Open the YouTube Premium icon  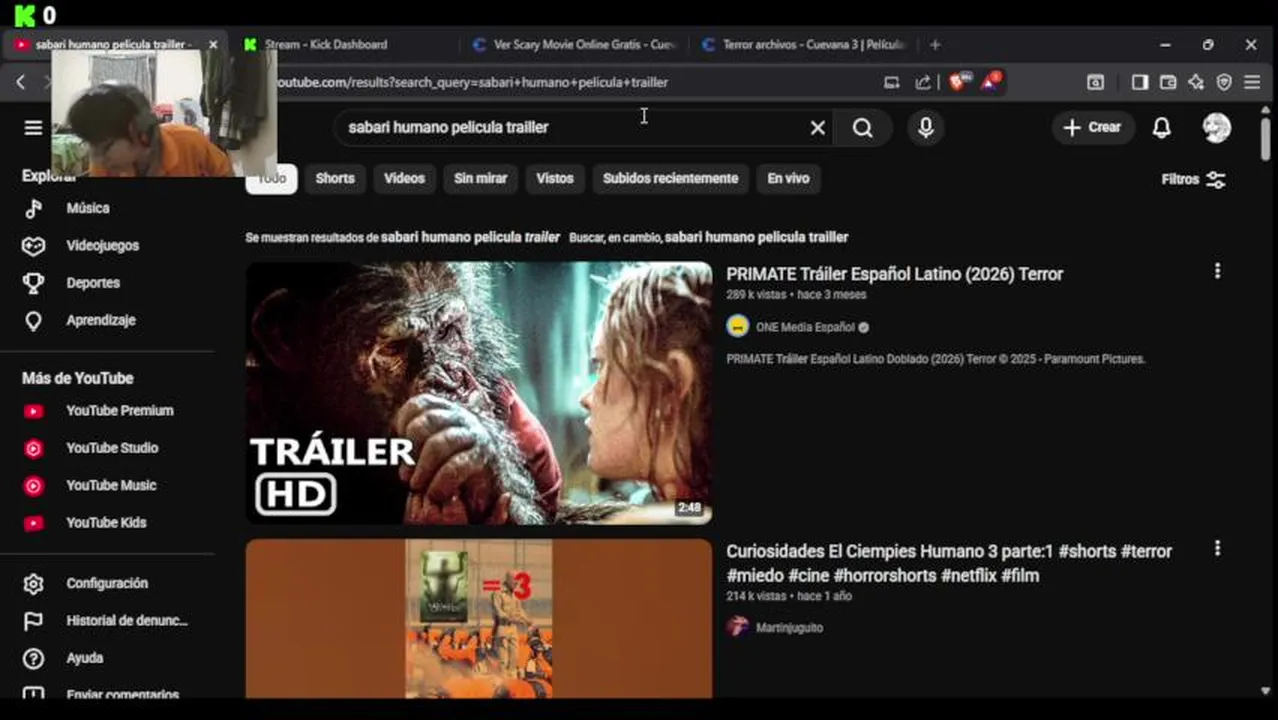33,411
